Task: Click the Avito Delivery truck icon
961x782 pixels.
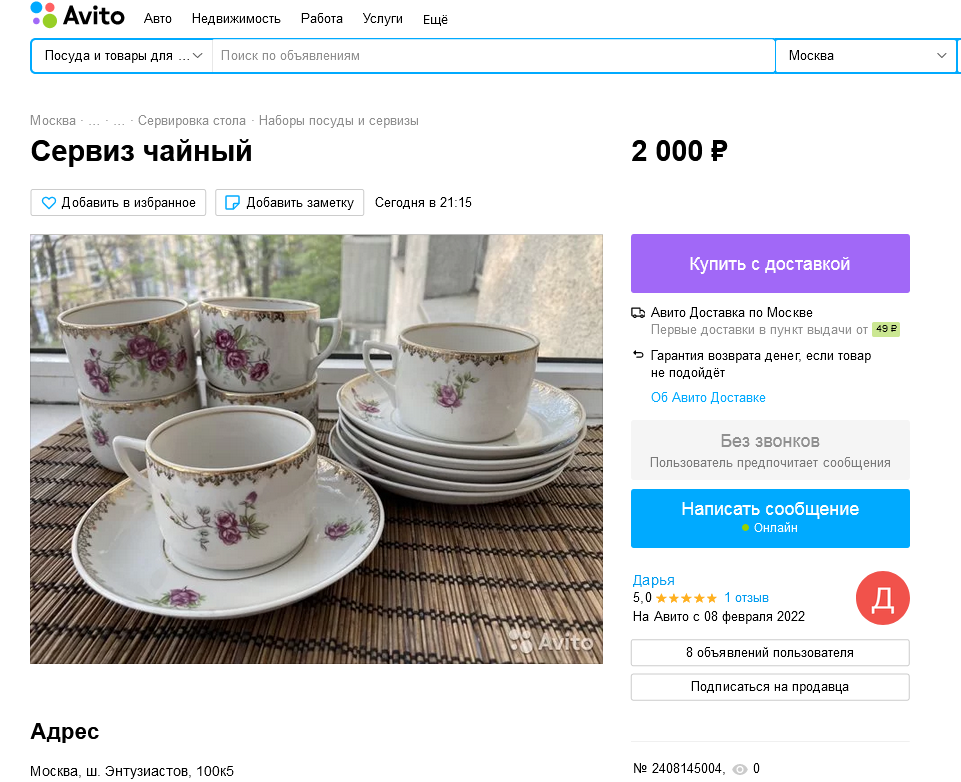Action: click(639, 312)
